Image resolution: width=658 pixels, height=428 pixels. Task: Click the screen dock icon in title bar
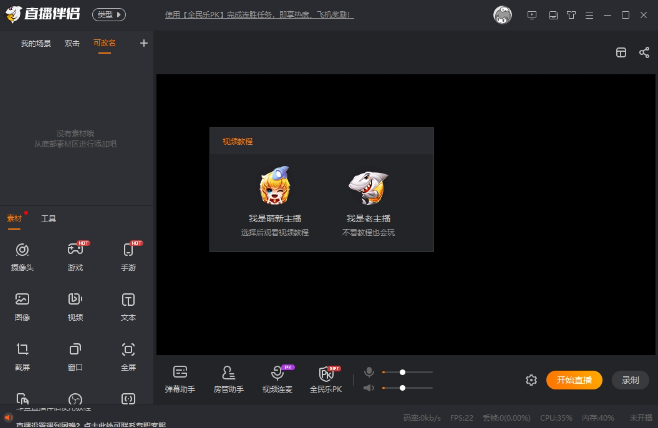pos(554,15)
